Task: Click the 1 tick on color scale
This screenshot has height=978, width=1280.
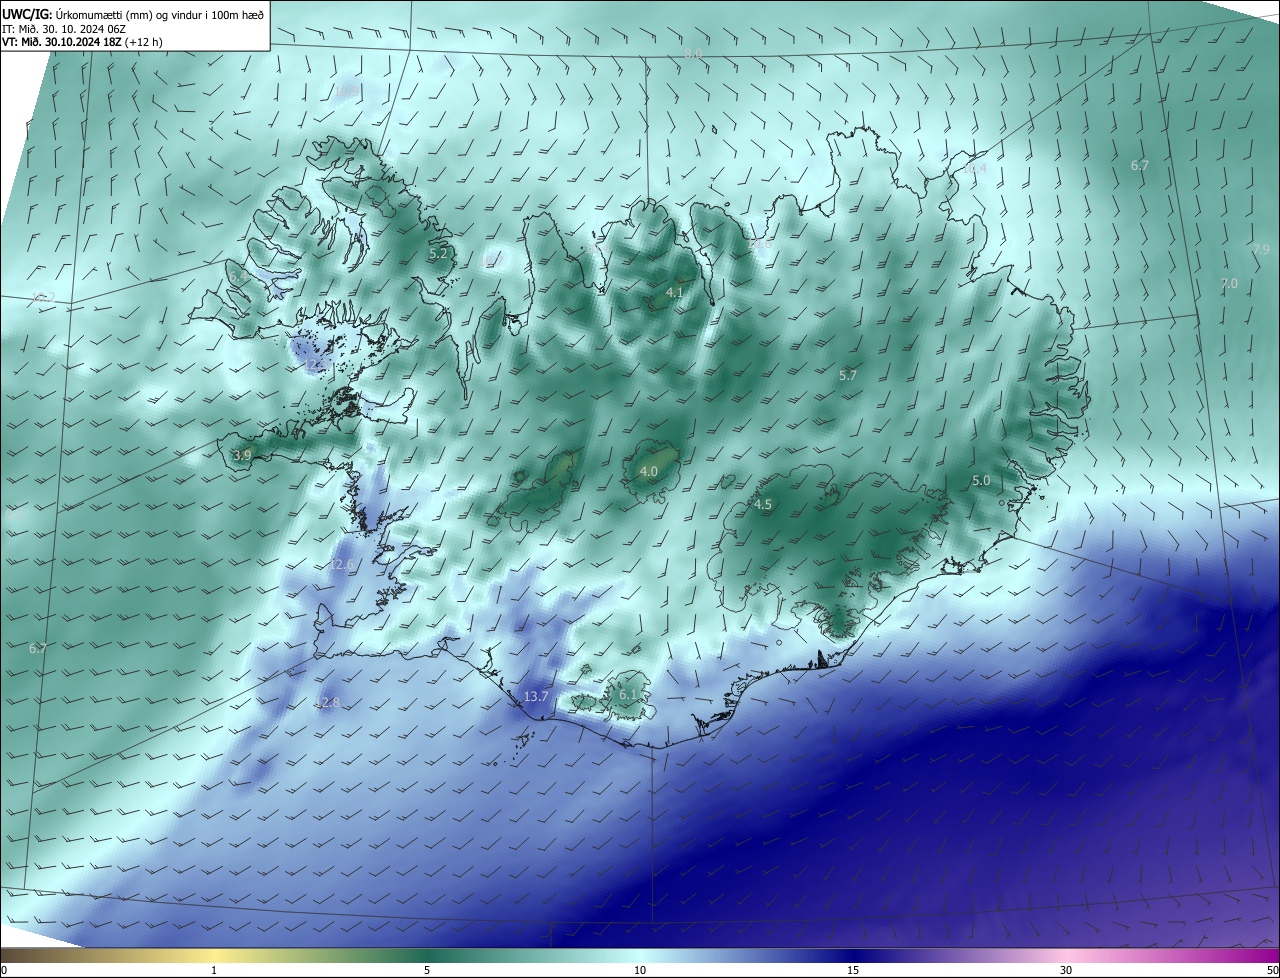Action: pos(214,970)
